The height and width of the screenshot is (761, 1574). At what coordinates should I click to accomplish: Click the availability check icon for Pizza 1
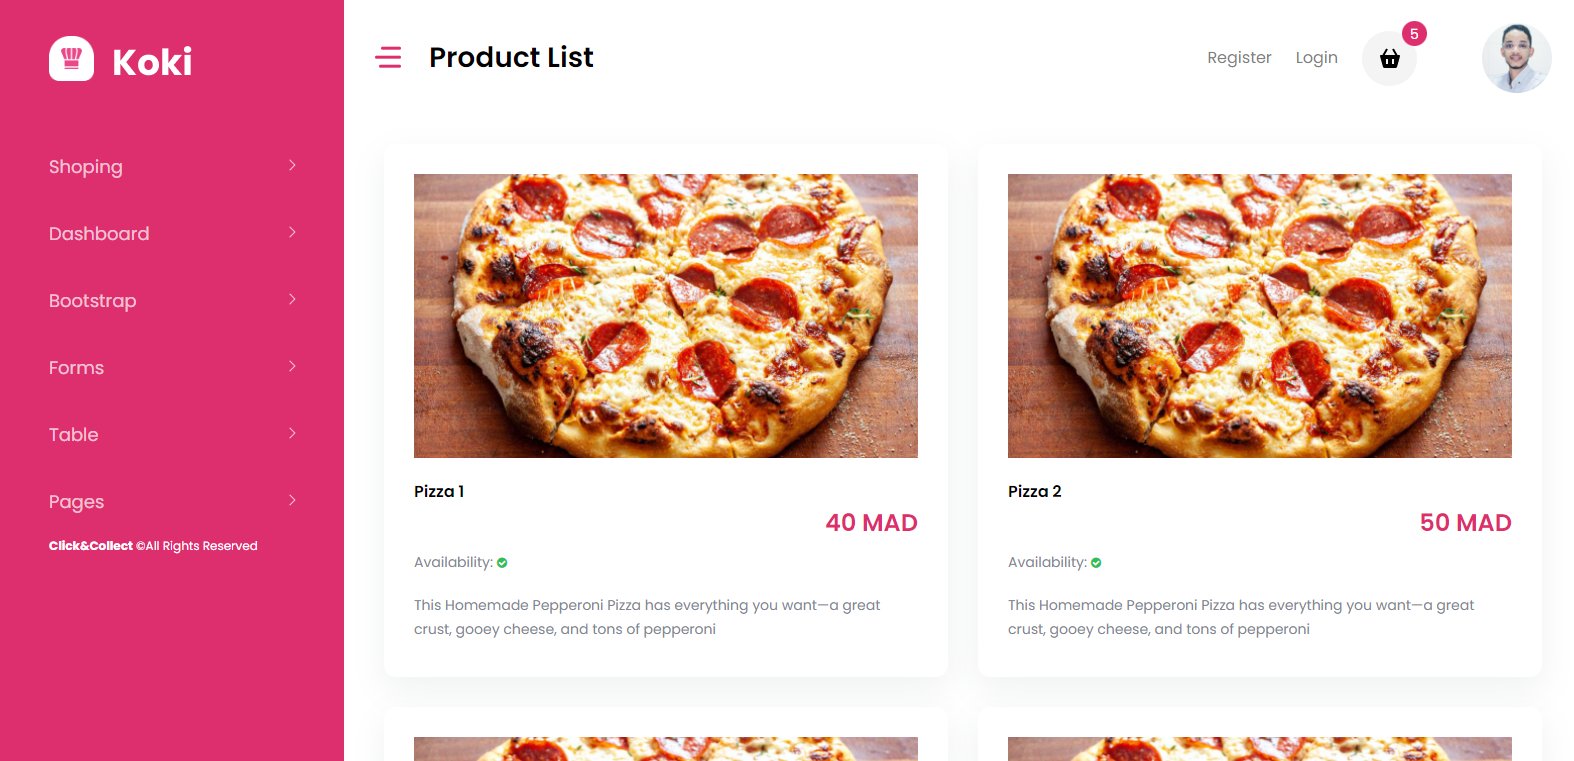coord(501,562)
